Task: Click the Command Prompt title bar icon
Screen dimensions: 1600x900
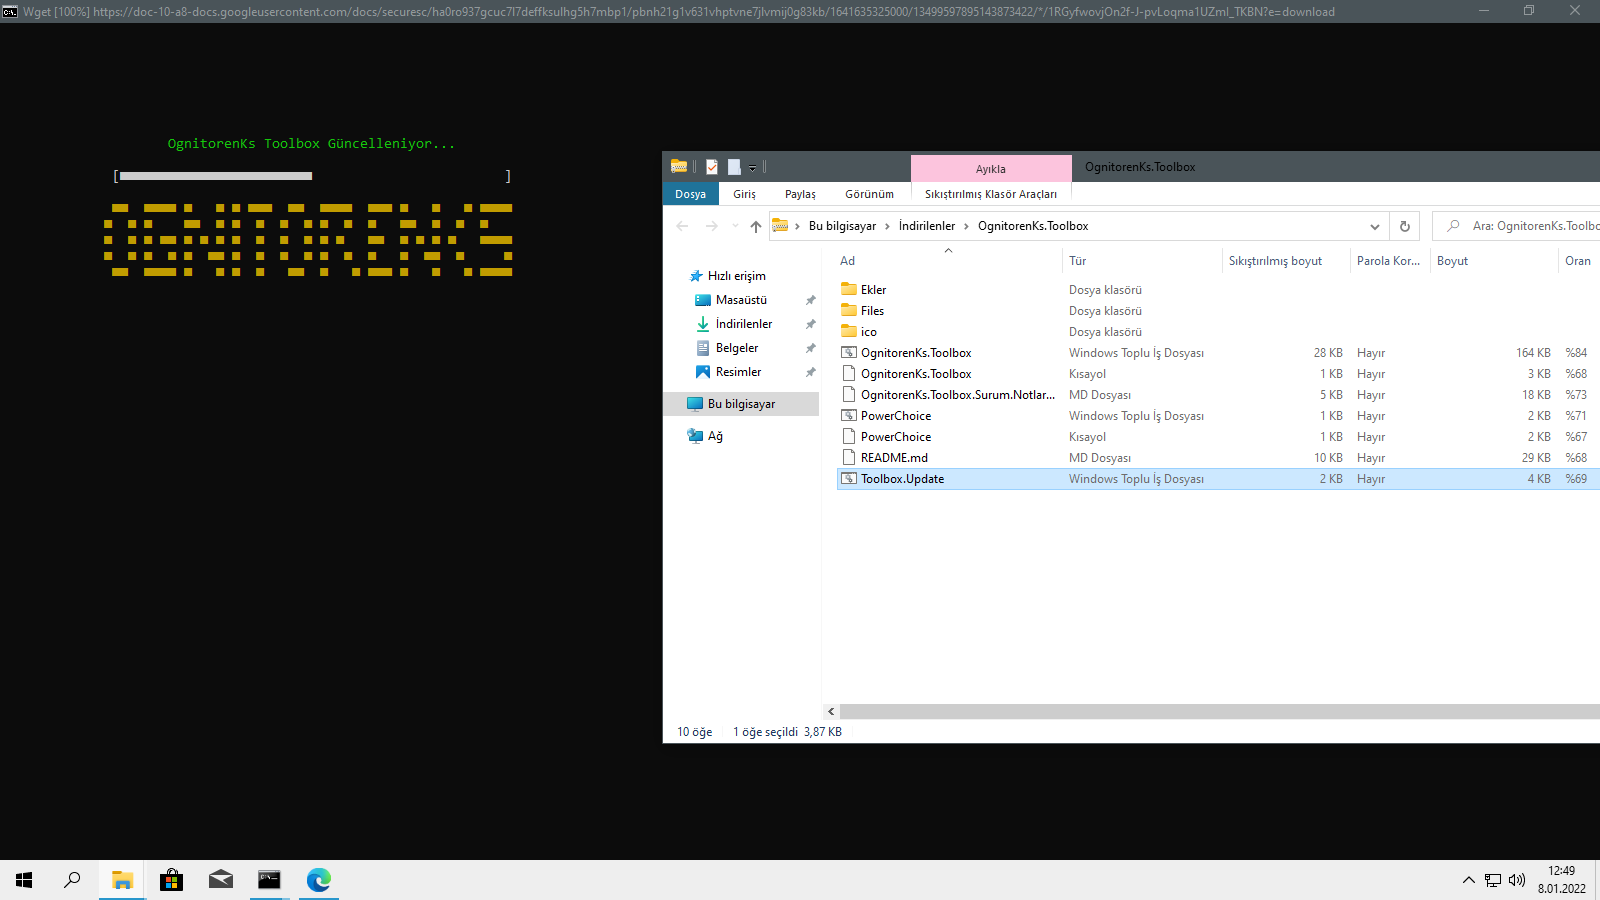Action: coord(10,11)
